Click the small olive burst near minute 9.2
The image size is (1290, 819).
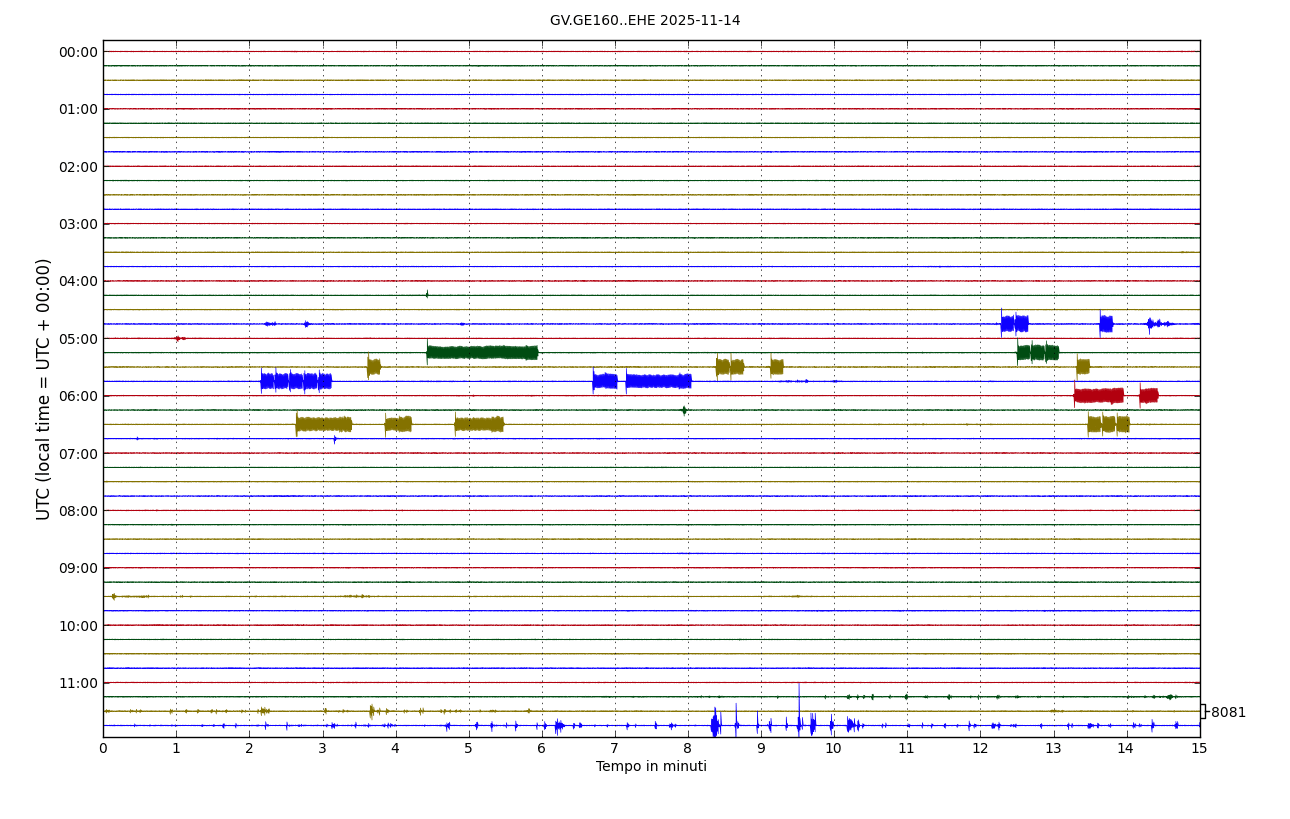[776, 367]
